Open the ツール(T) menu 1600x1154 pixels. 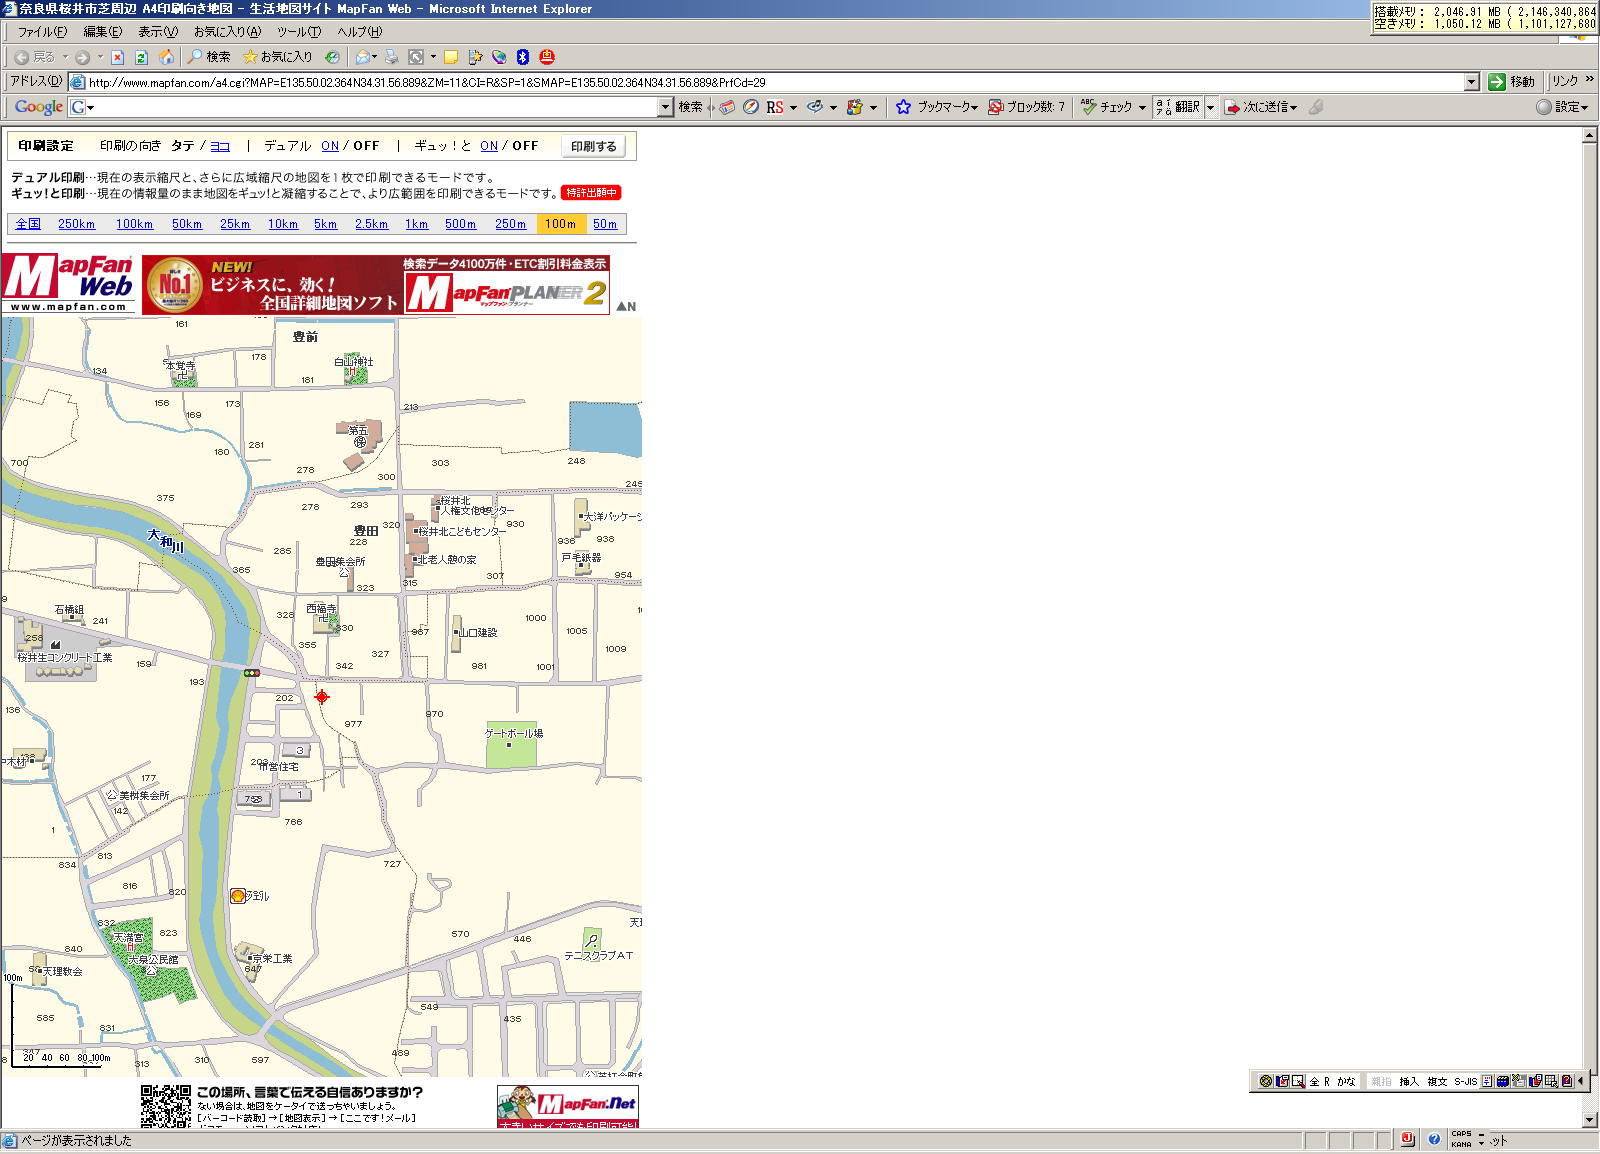[299, 32]
